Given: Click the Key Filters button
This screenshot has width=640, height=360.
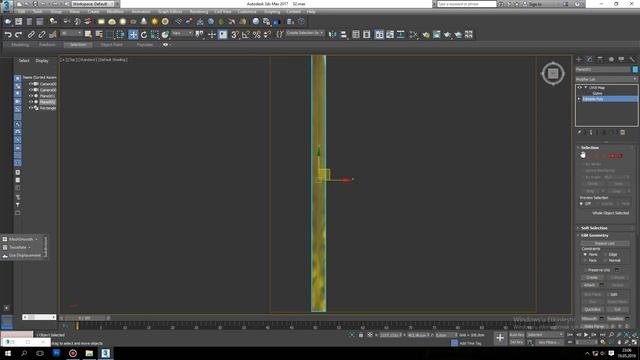Looking at the screenshot, I should (x=549, y=342).
